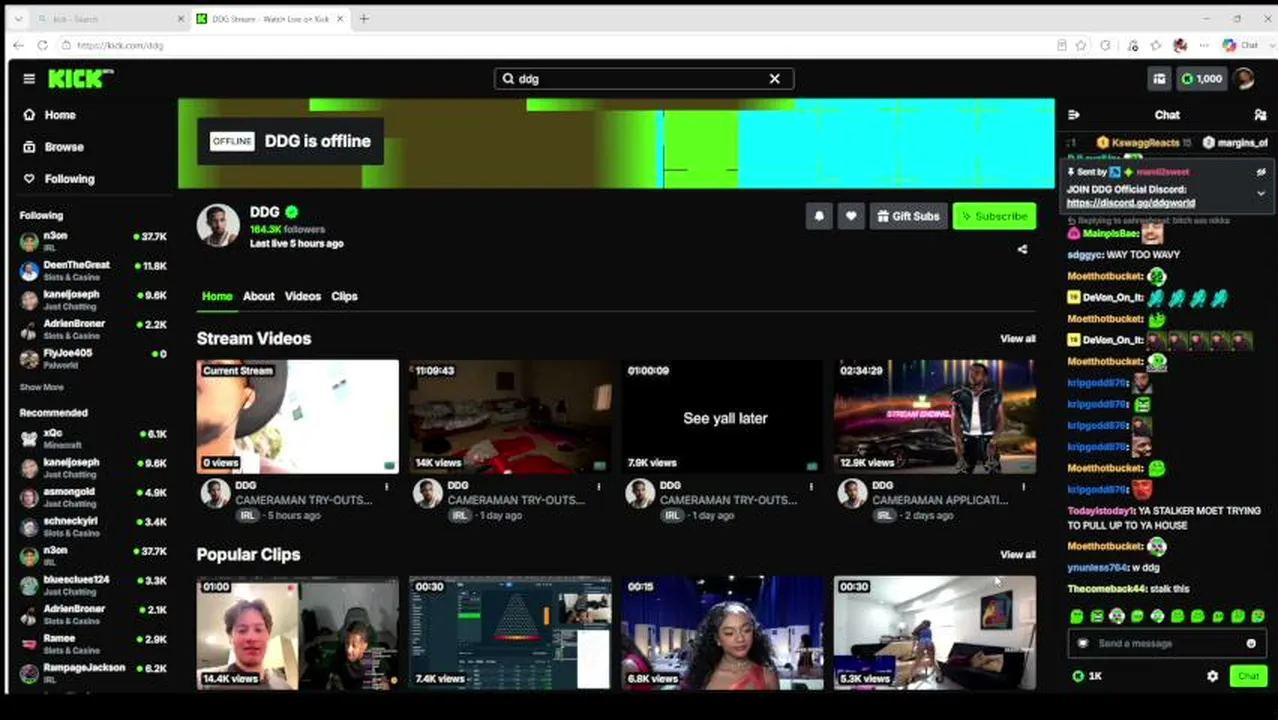This screenshot has height=720, width=1278.
Task: Open chat settings gear
Action: [1212, 677]
